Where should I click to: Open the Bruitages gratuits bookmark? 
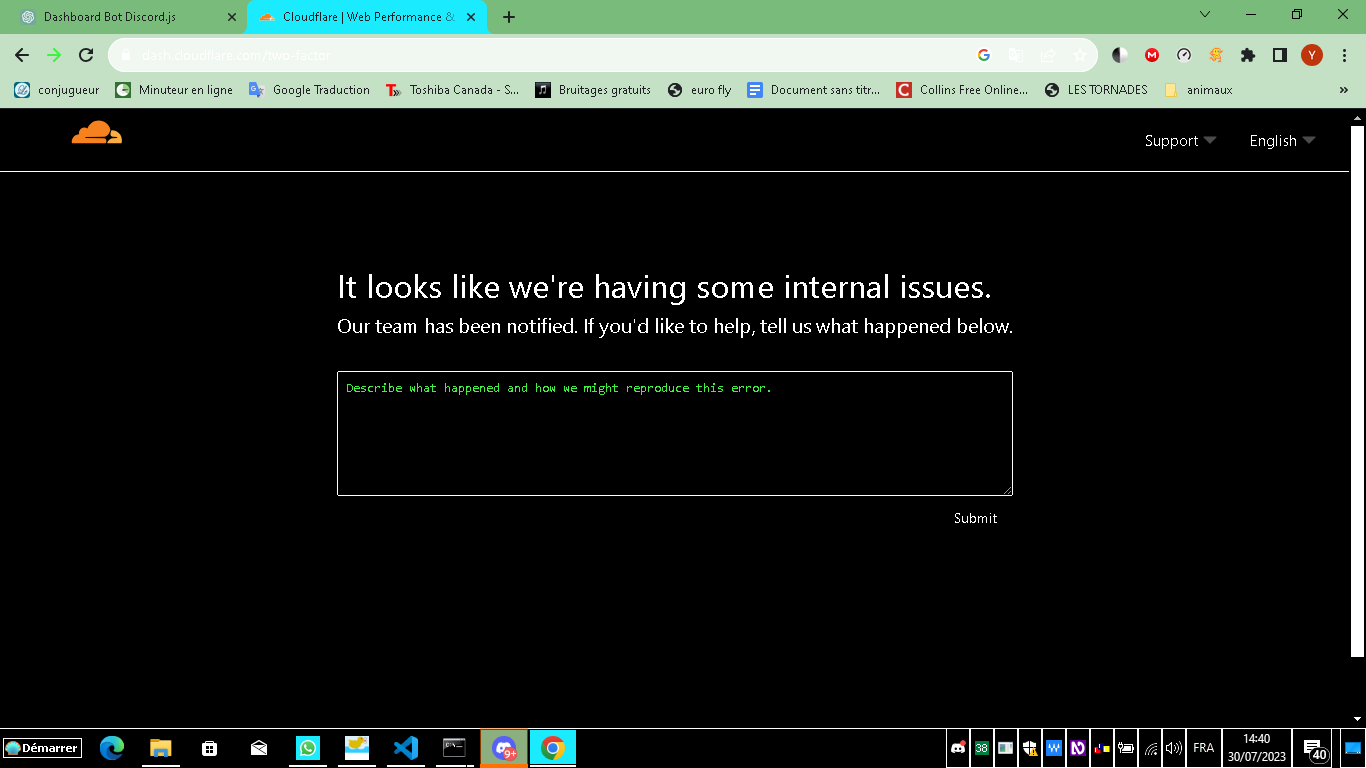click(593, 90)
